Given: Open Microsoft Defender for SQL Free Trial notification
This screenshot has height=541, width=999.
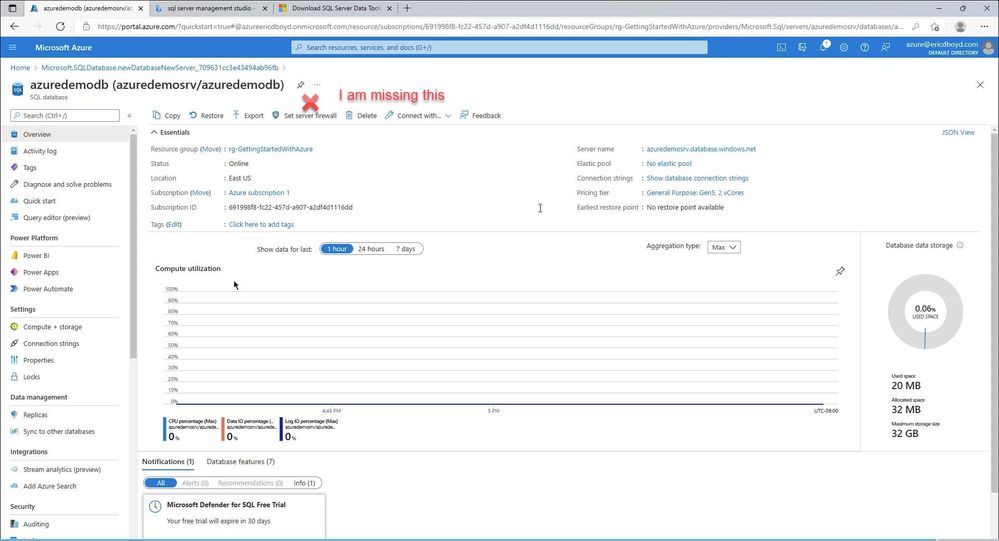Looking at the screenshot, I should (x=234, y=515).
